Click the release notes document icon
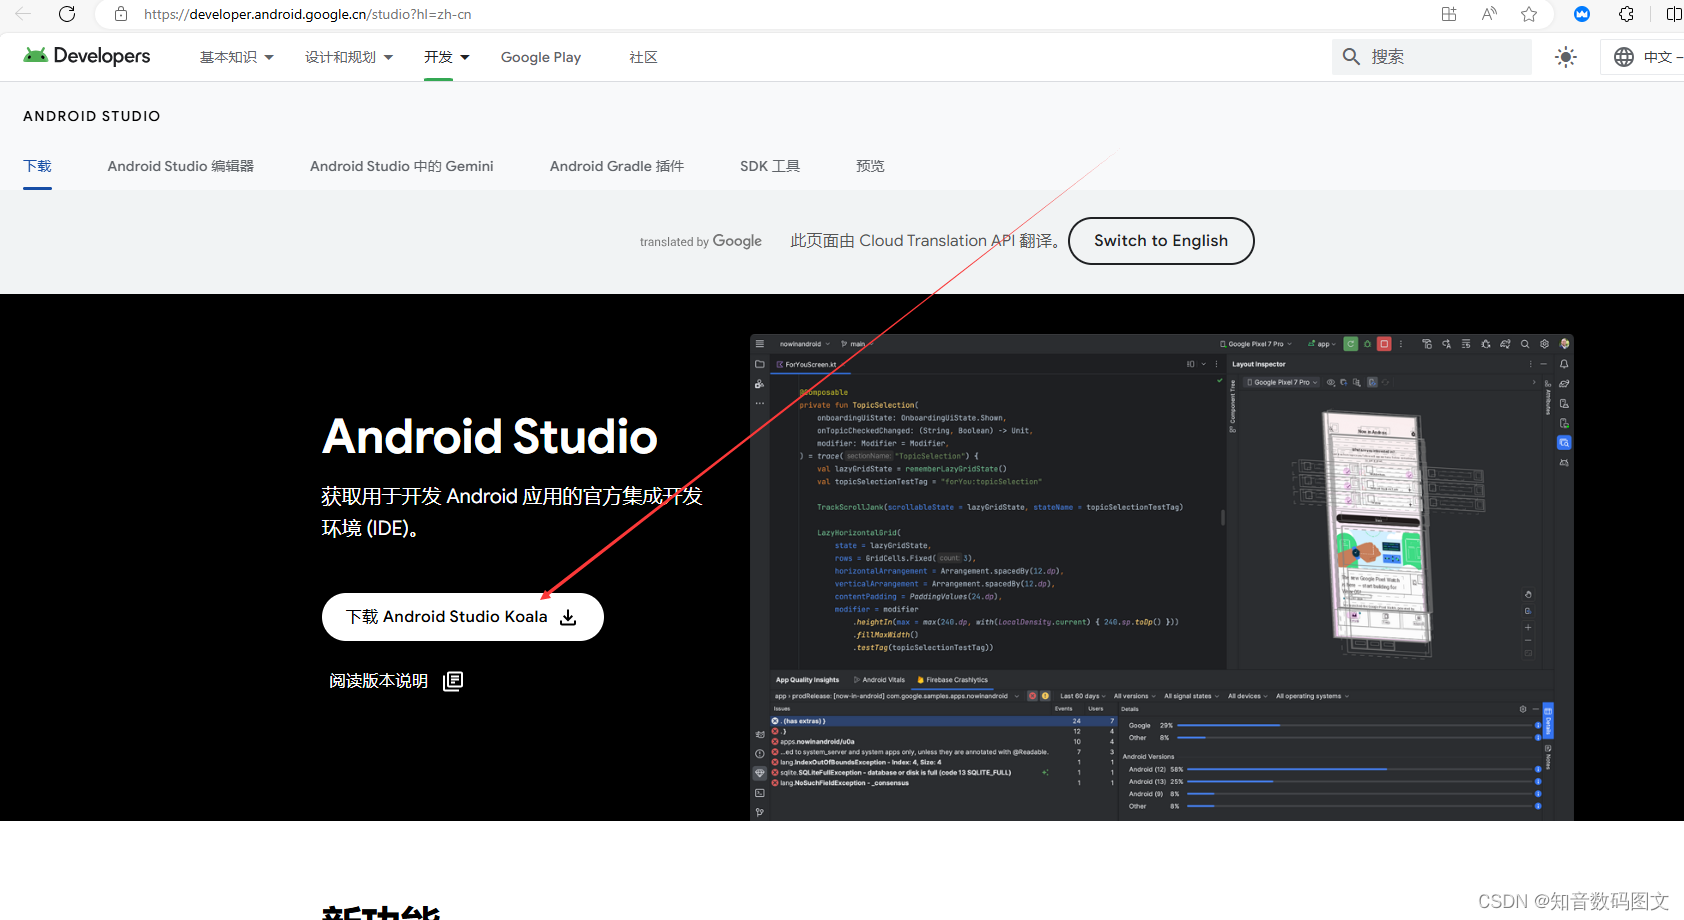The width and height of the screenshot is (1684, 920). pyautogui.click(x=452, y=680)
